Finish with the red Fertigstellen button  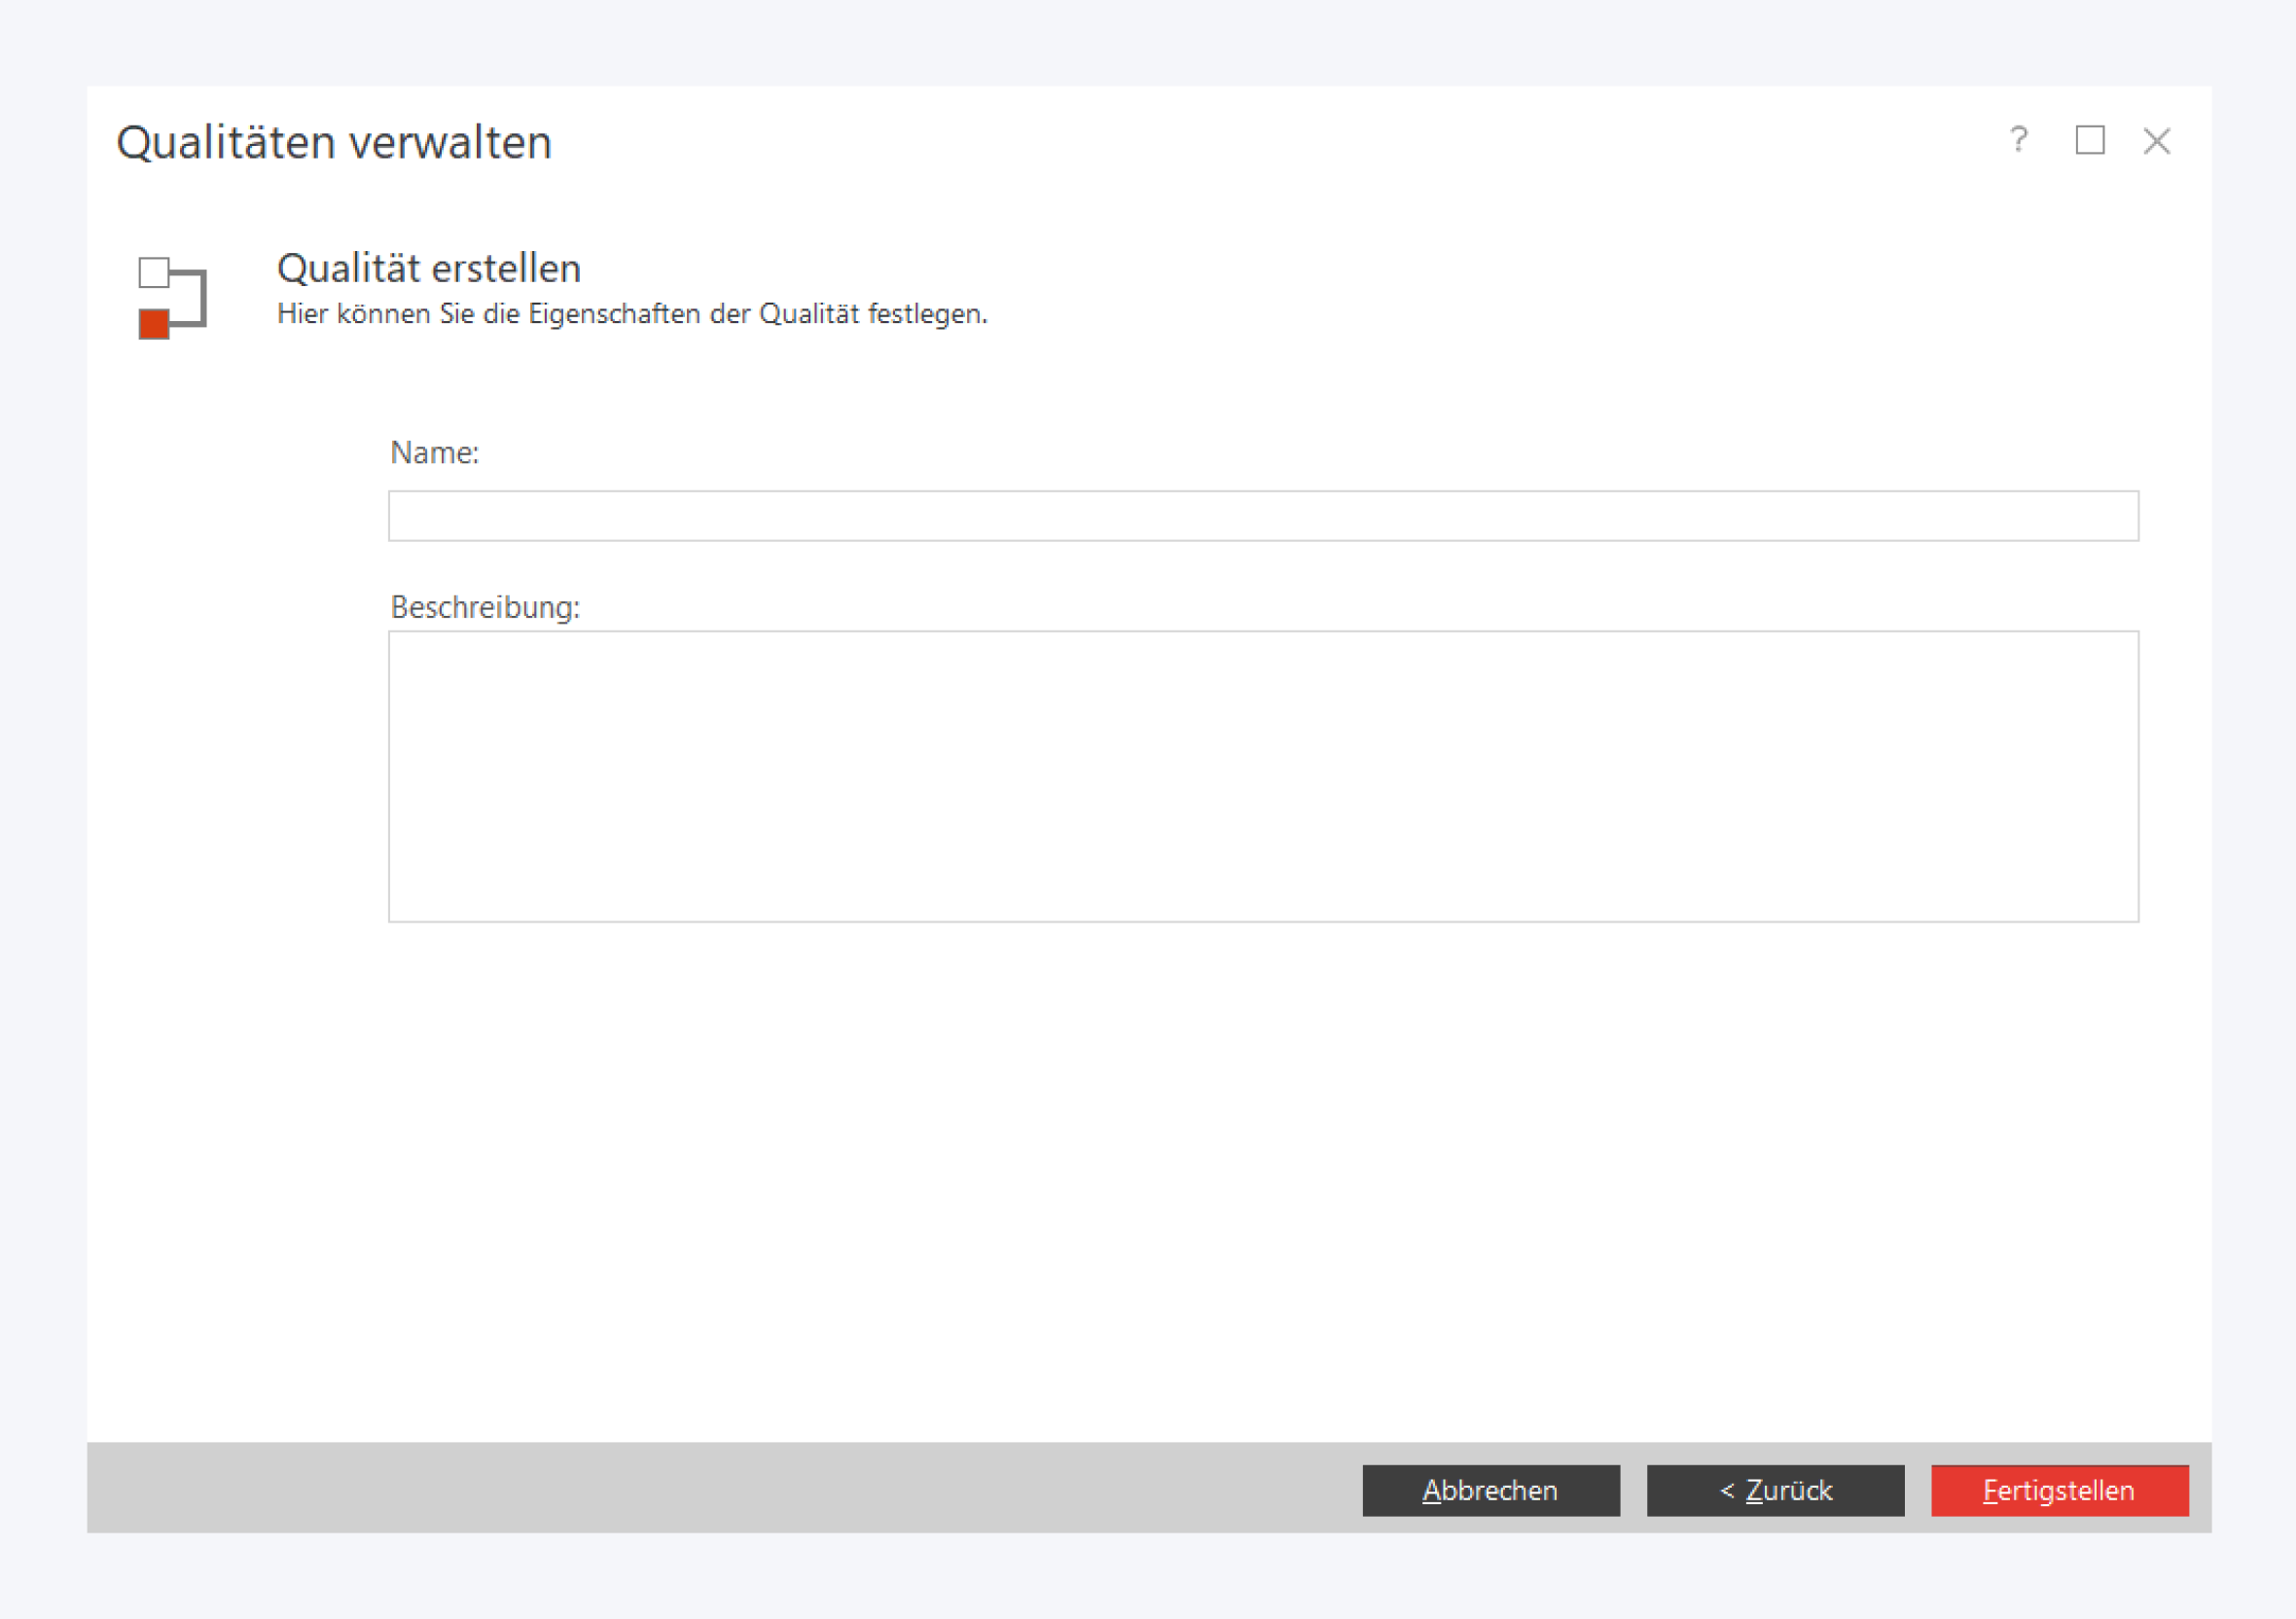click(x=2059, y=1490)
